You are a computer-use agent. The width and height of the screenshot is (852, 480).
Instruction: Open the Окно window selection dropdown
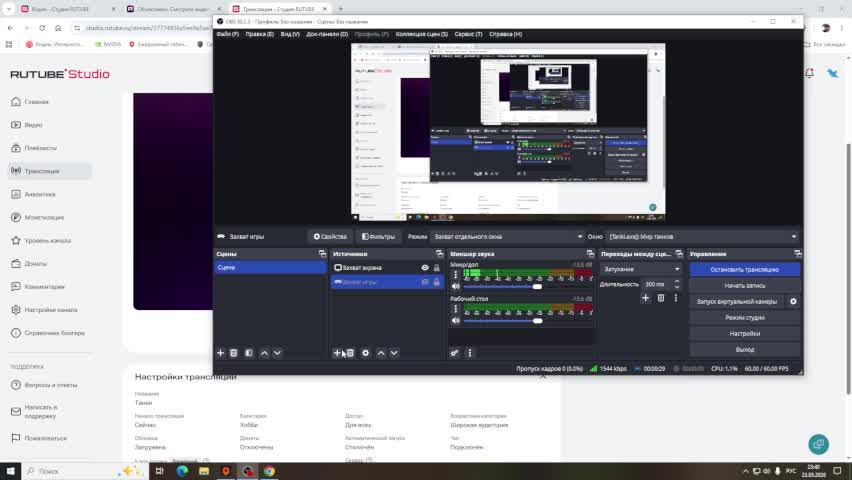pyautogui.click(x=703, y=236)
